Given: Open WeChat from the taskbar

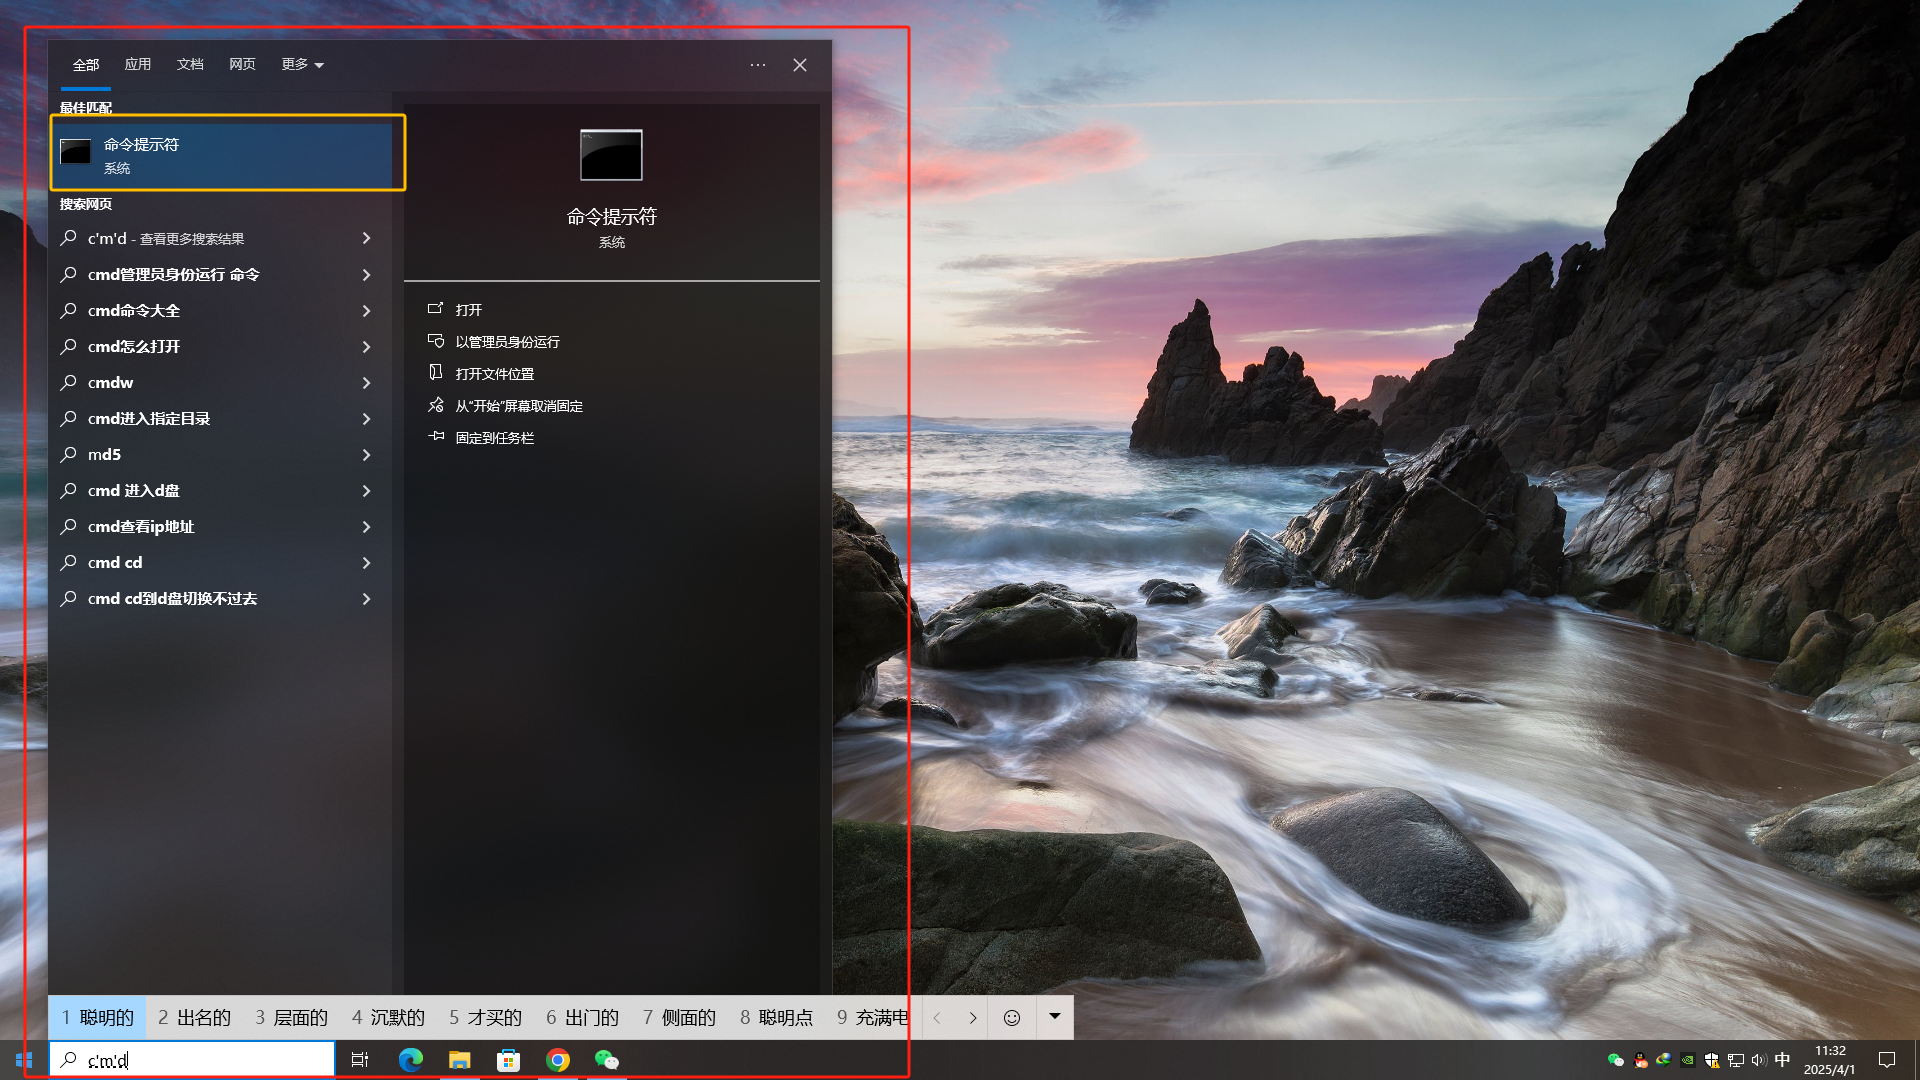Looking at the screenshot, I should tap(606, 1060).
